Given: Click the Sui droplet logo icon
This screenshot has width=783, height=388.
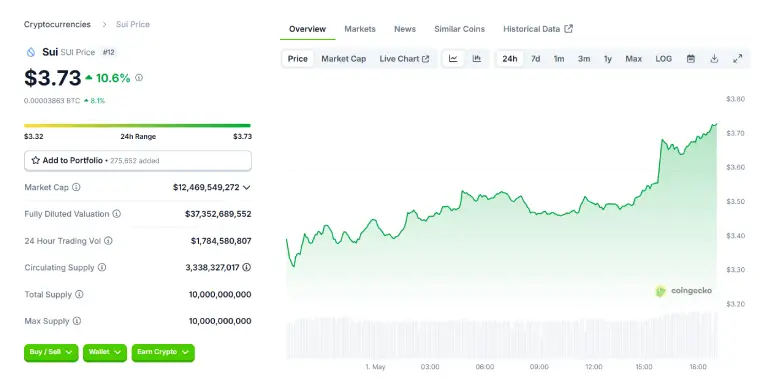Looking at the screenshot, I should click(x=30, y=52).
